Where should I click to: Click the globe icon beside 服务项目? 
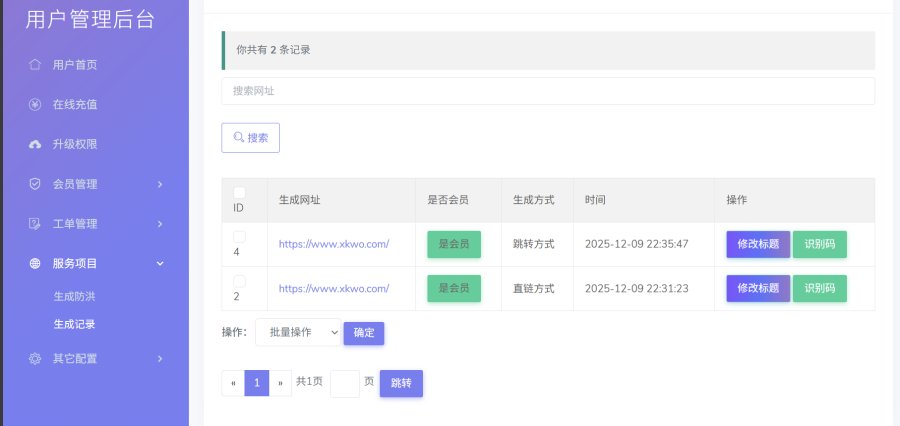pos(34,263)
